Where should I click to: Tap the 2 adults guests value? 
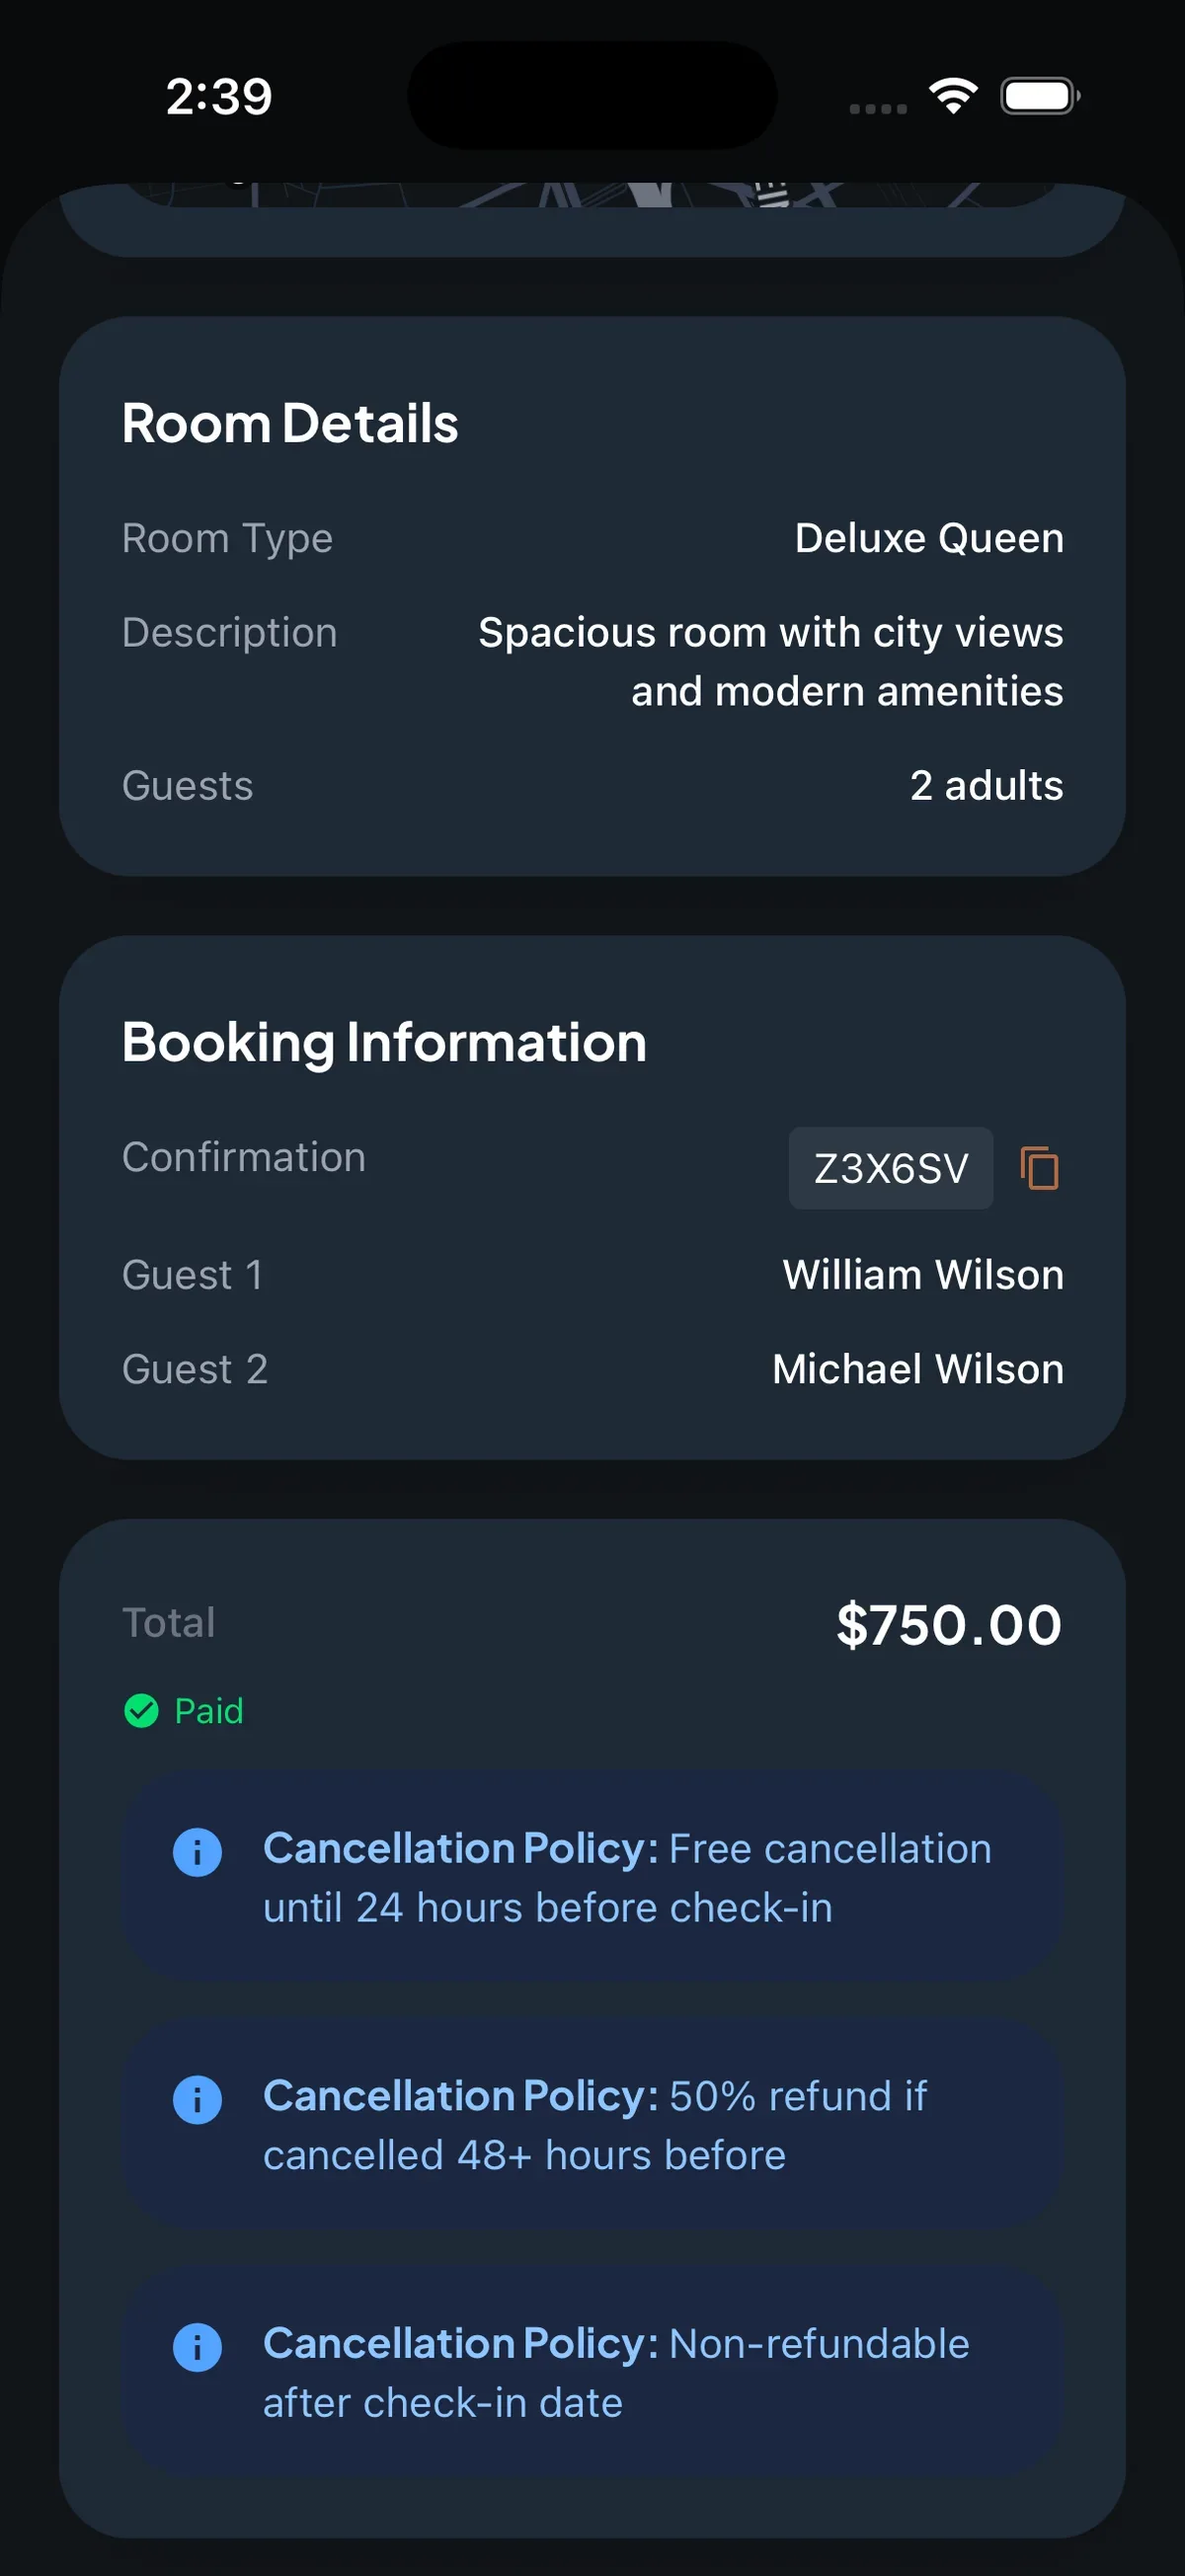pos(985,785)
